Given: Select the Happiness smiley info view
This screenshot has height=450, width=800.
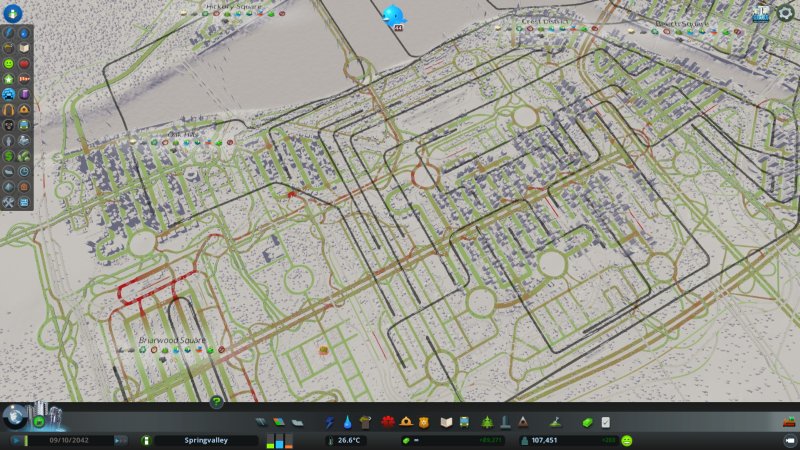Looking at the screenshot, I should (x=9, y=64).
